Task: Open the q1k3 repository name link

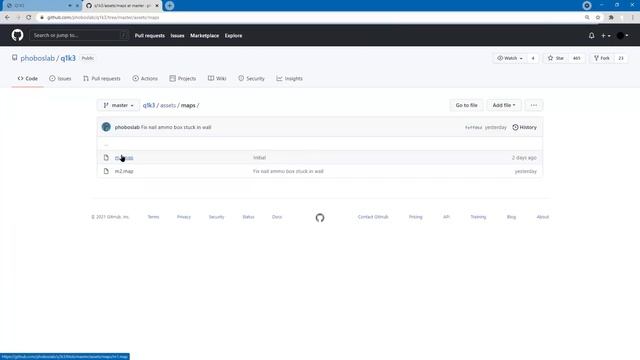Action: coord(68,58)
